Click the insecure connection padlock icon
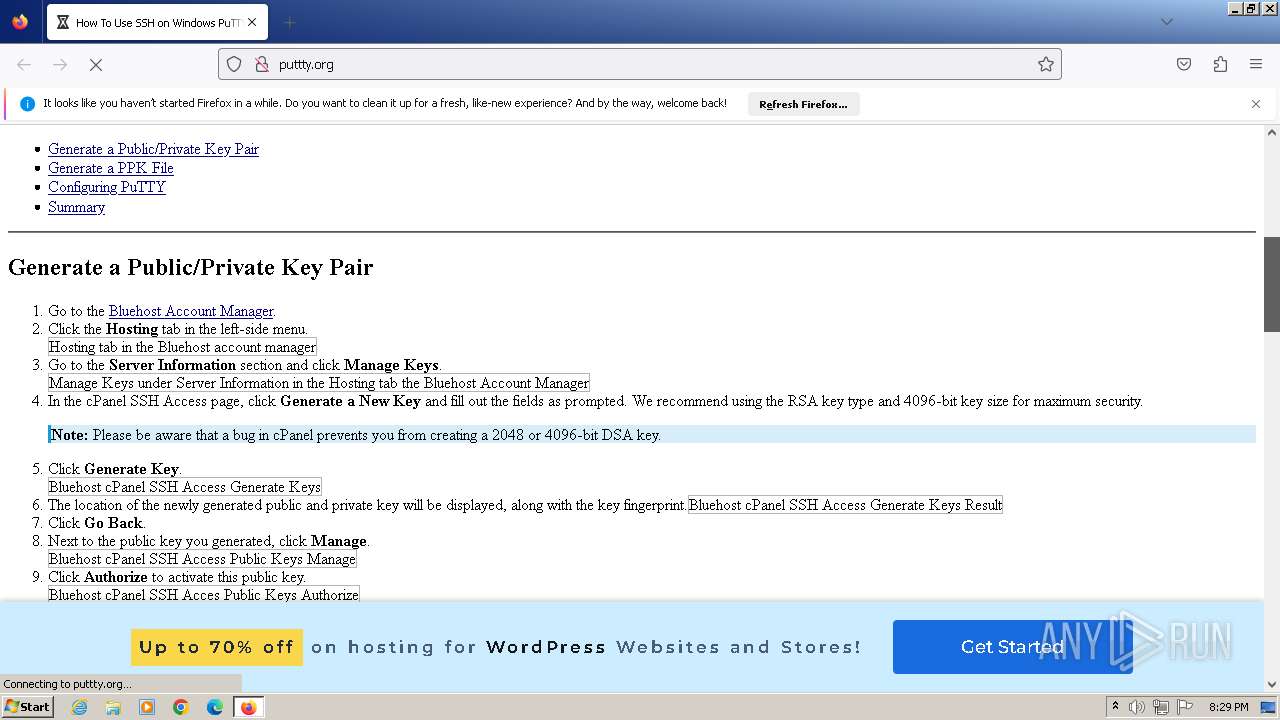Screen dimensions: 1280x720 (262, 64)
